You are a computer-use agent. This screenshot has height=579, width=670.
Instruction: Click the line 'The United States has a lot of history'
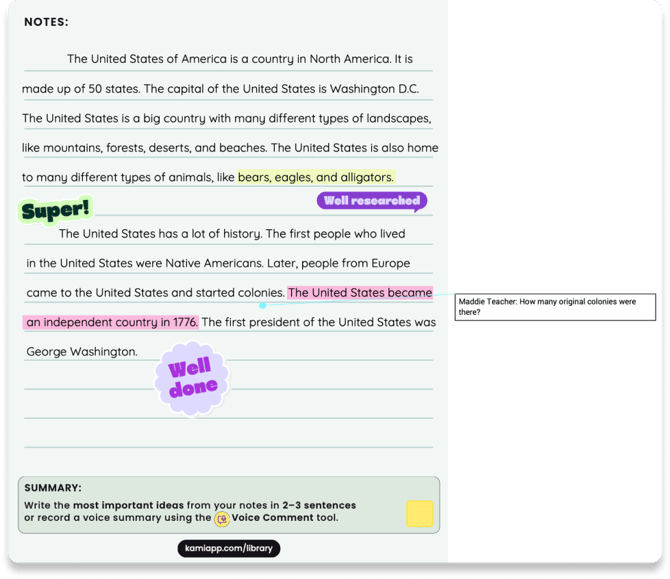[x=232, y=234]
